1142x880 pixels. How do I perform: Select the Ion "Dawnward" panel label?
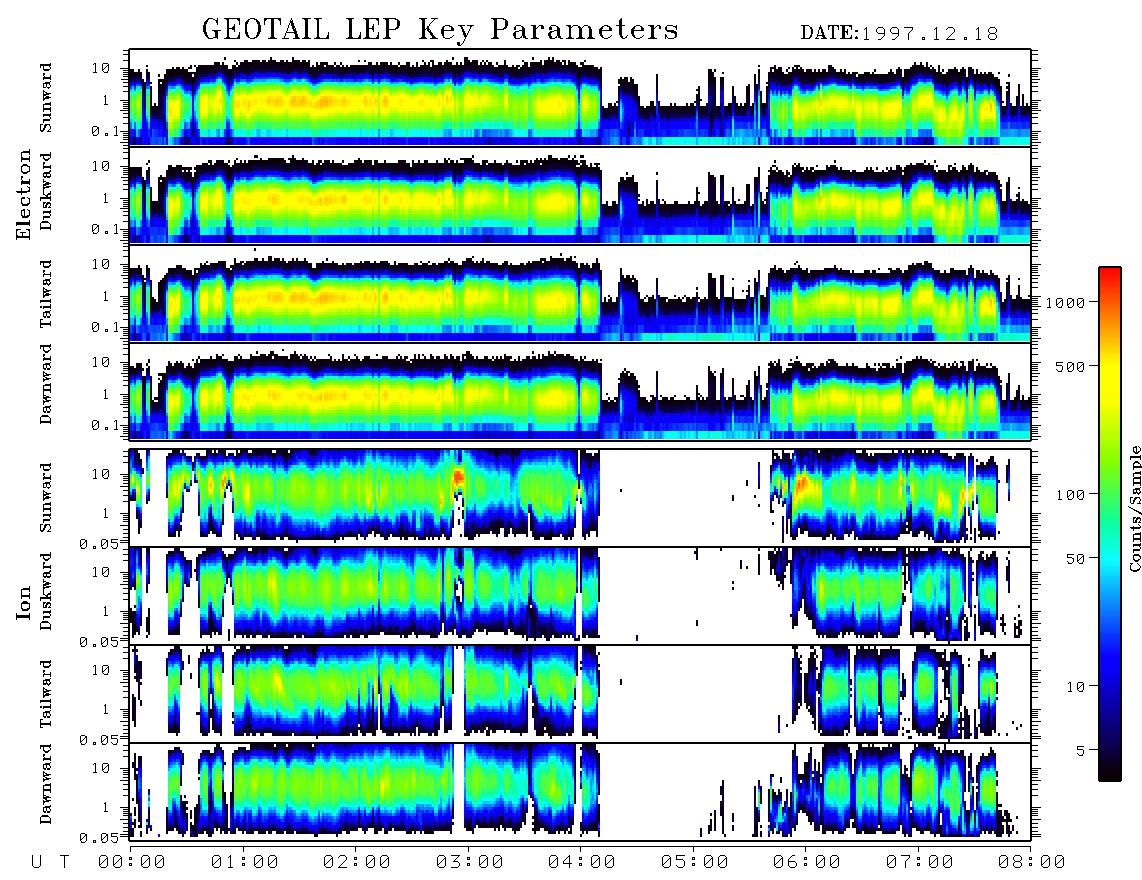tap(46, 784)
